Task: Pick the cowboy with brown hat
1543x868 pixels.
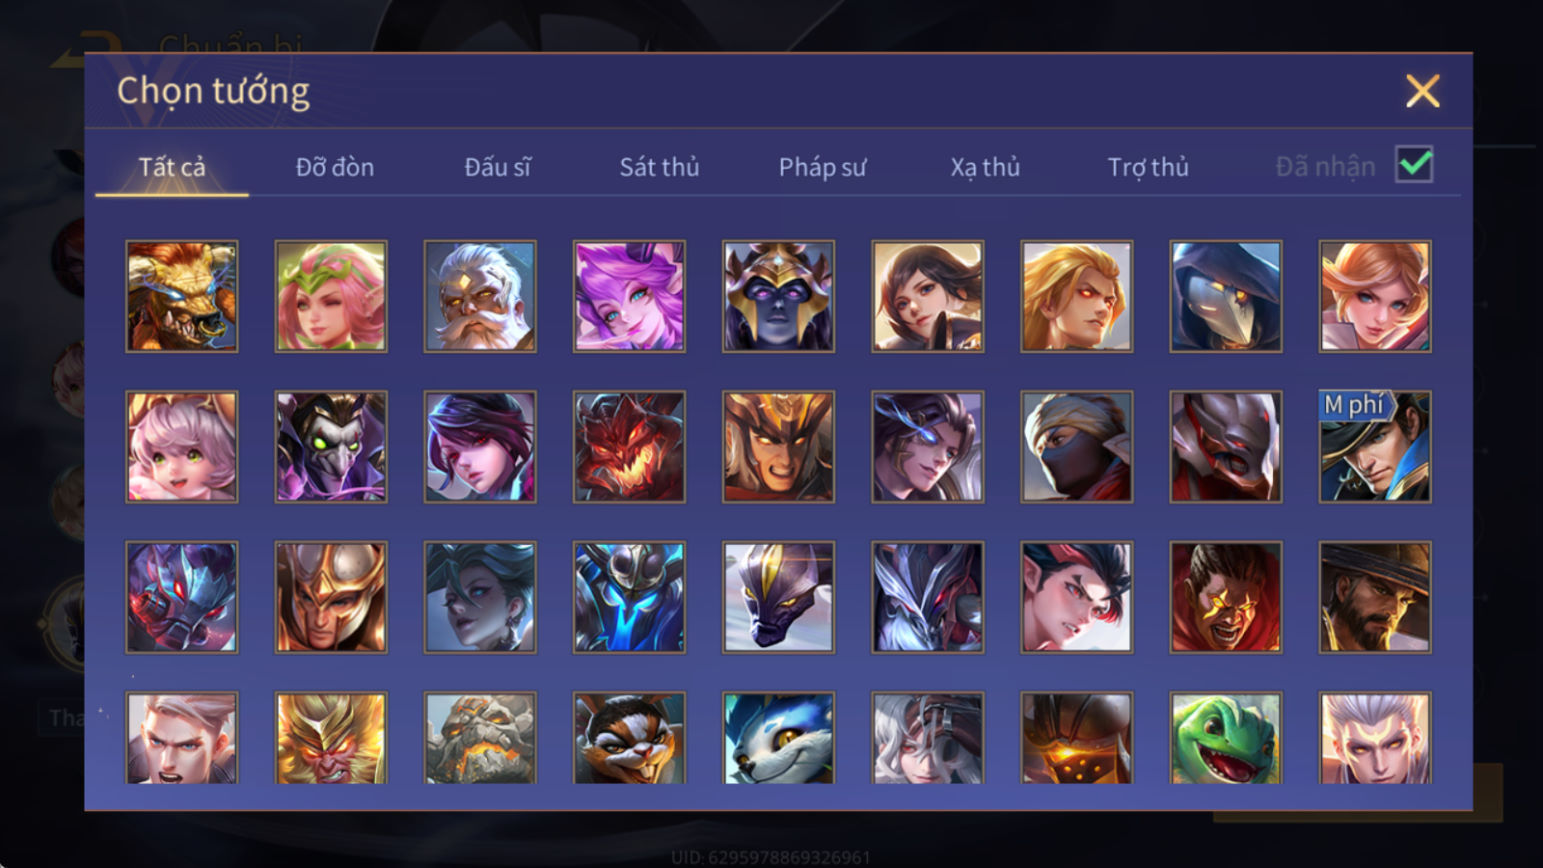Action: pyautogui.click(x=1375, y=597)
